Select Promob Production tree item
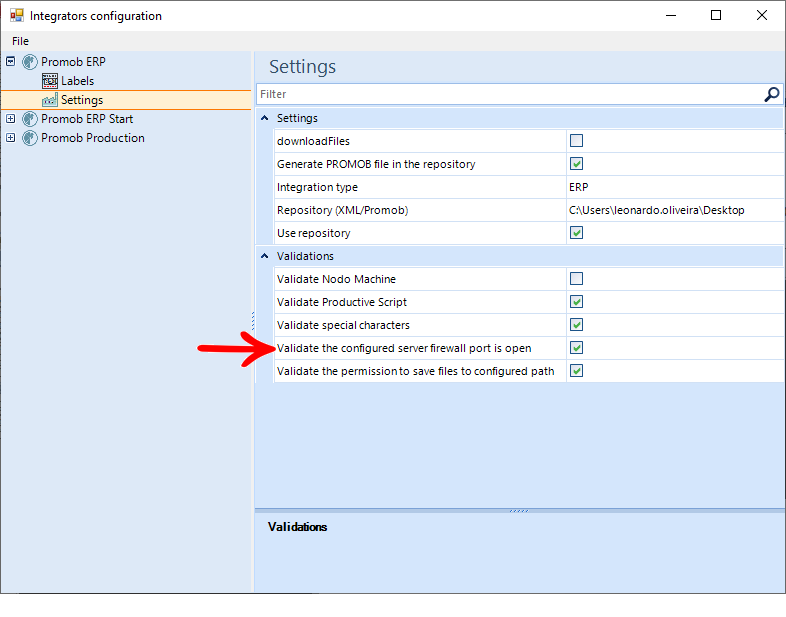Screen dimensions: 786x617 tap(93, 138)
